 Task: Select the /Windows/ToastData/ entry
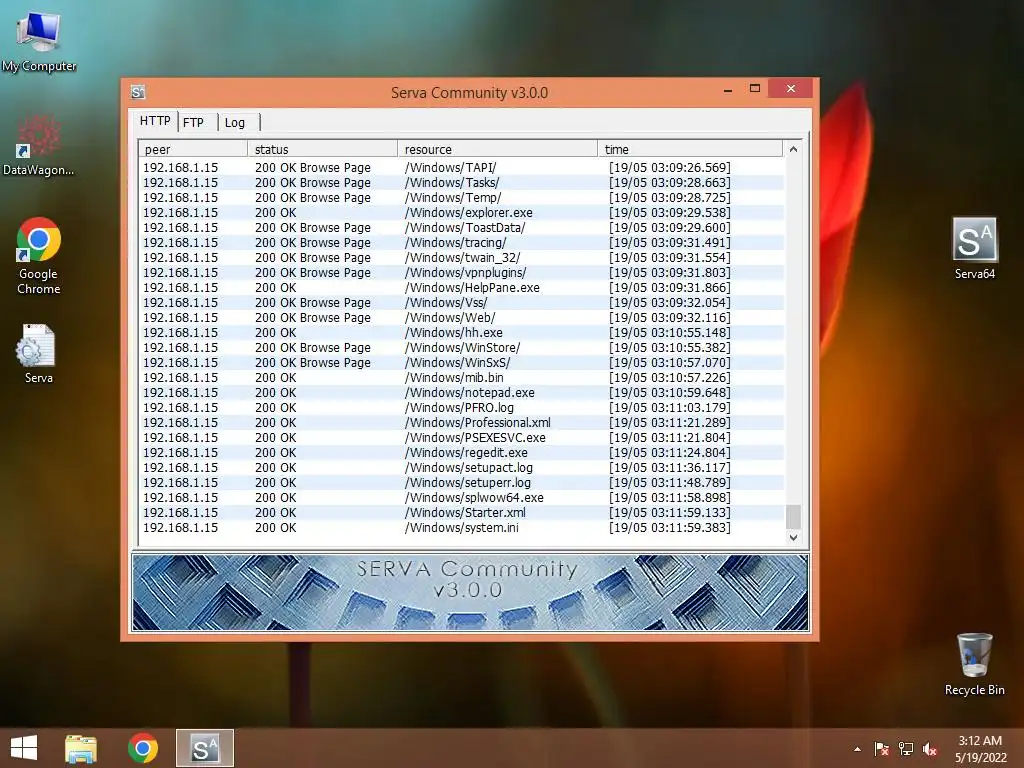pos(462,228)
